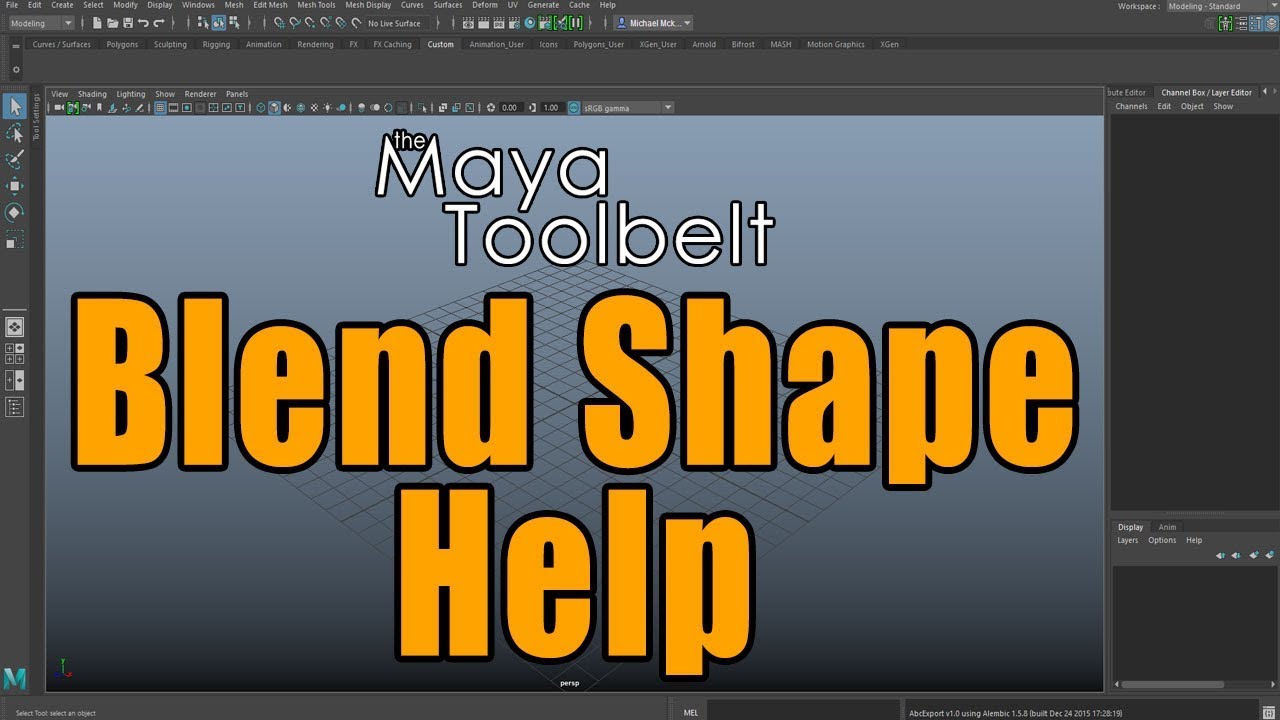This screenshot has height=720, width=1280.
Task: Click the MEL script language toggle
Action: (691, 713)
